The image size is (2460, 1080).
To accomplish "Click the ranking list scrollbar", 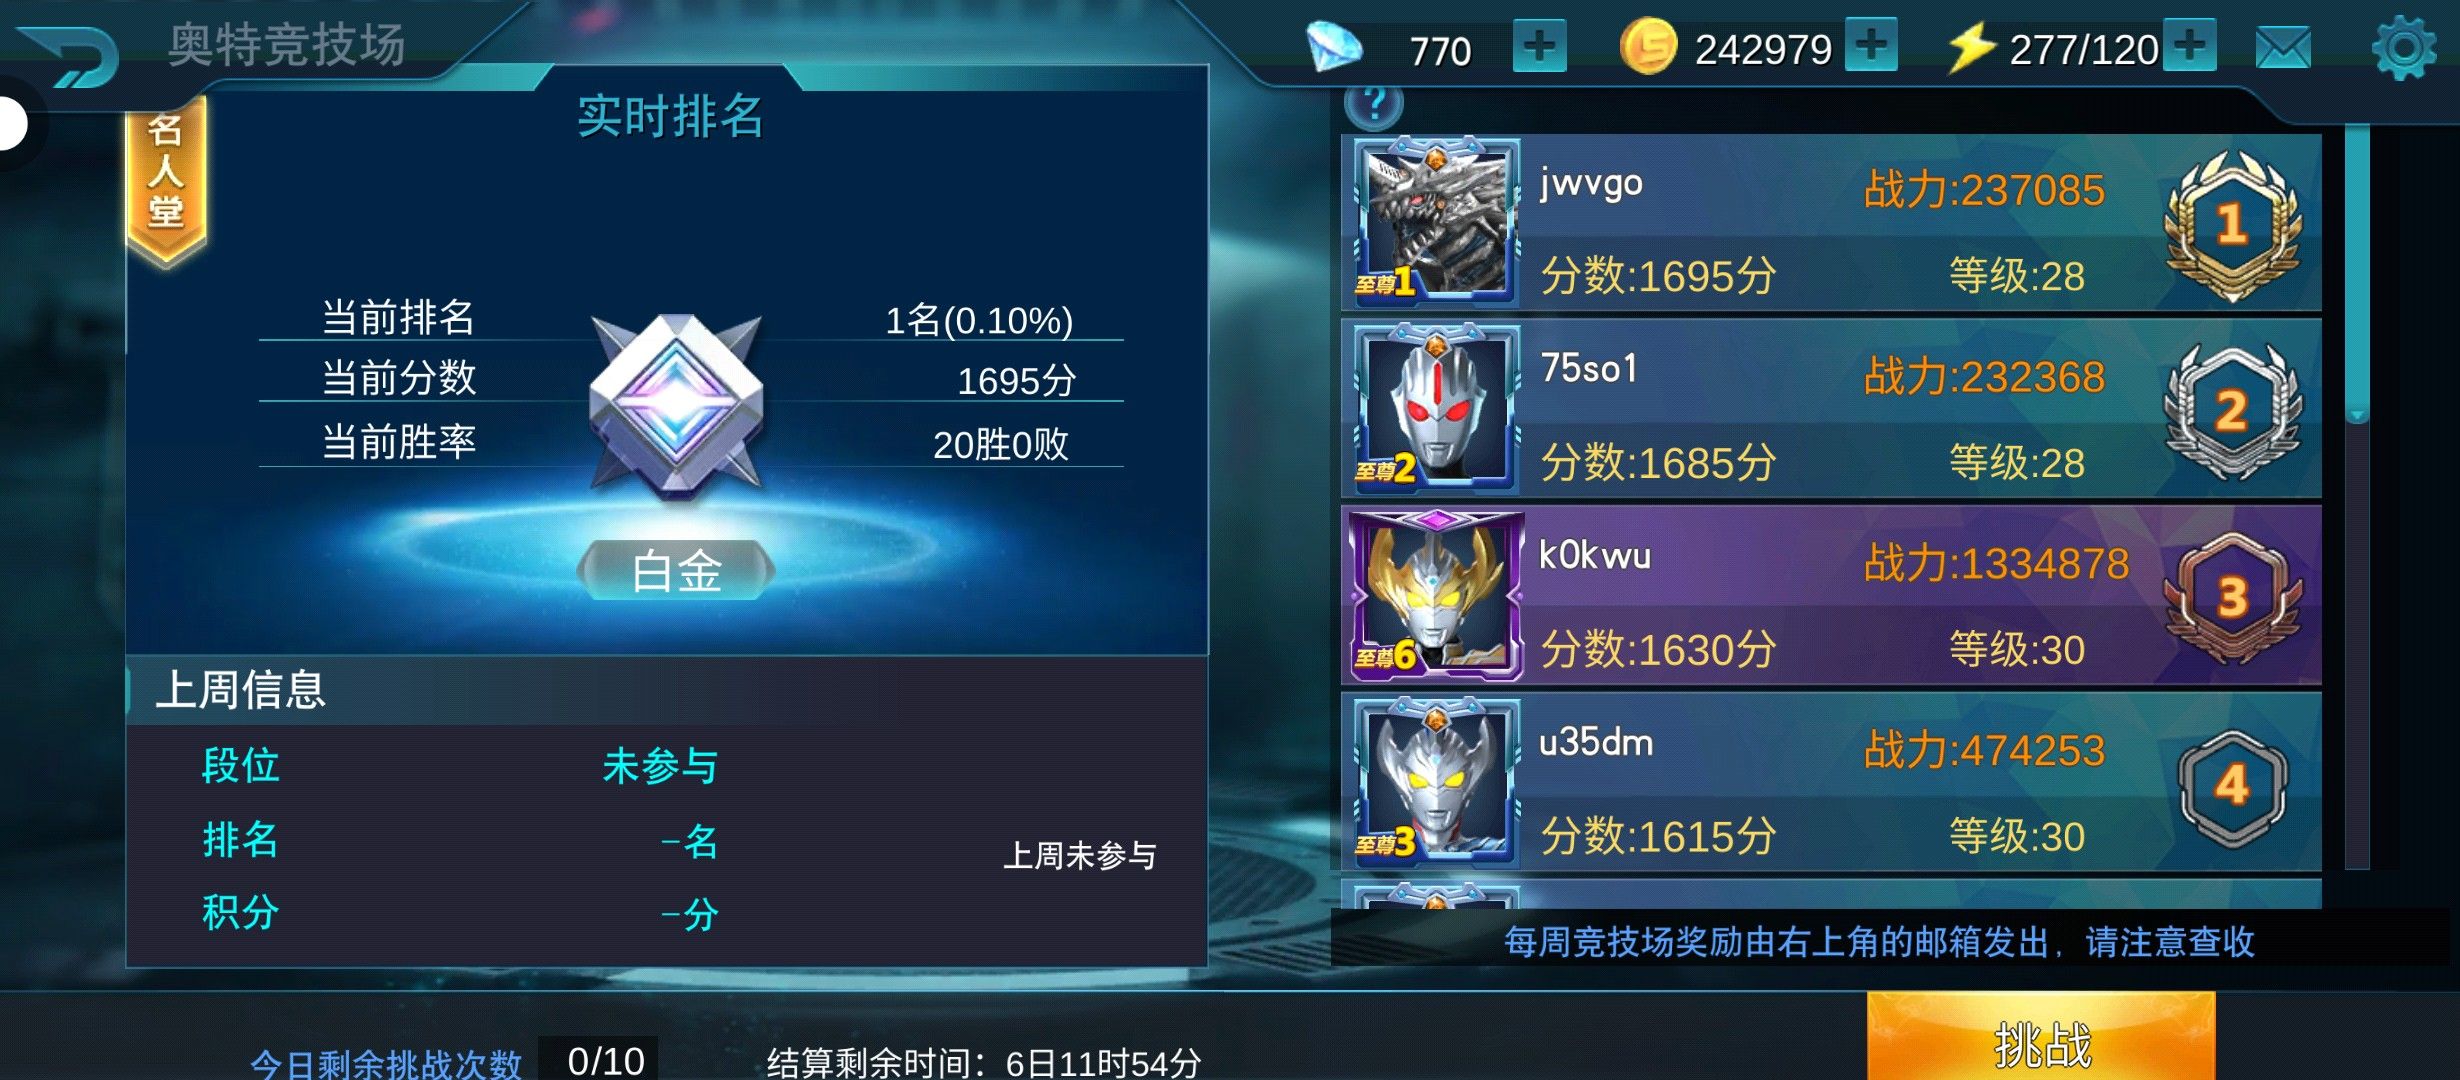I will point(2357,497).
